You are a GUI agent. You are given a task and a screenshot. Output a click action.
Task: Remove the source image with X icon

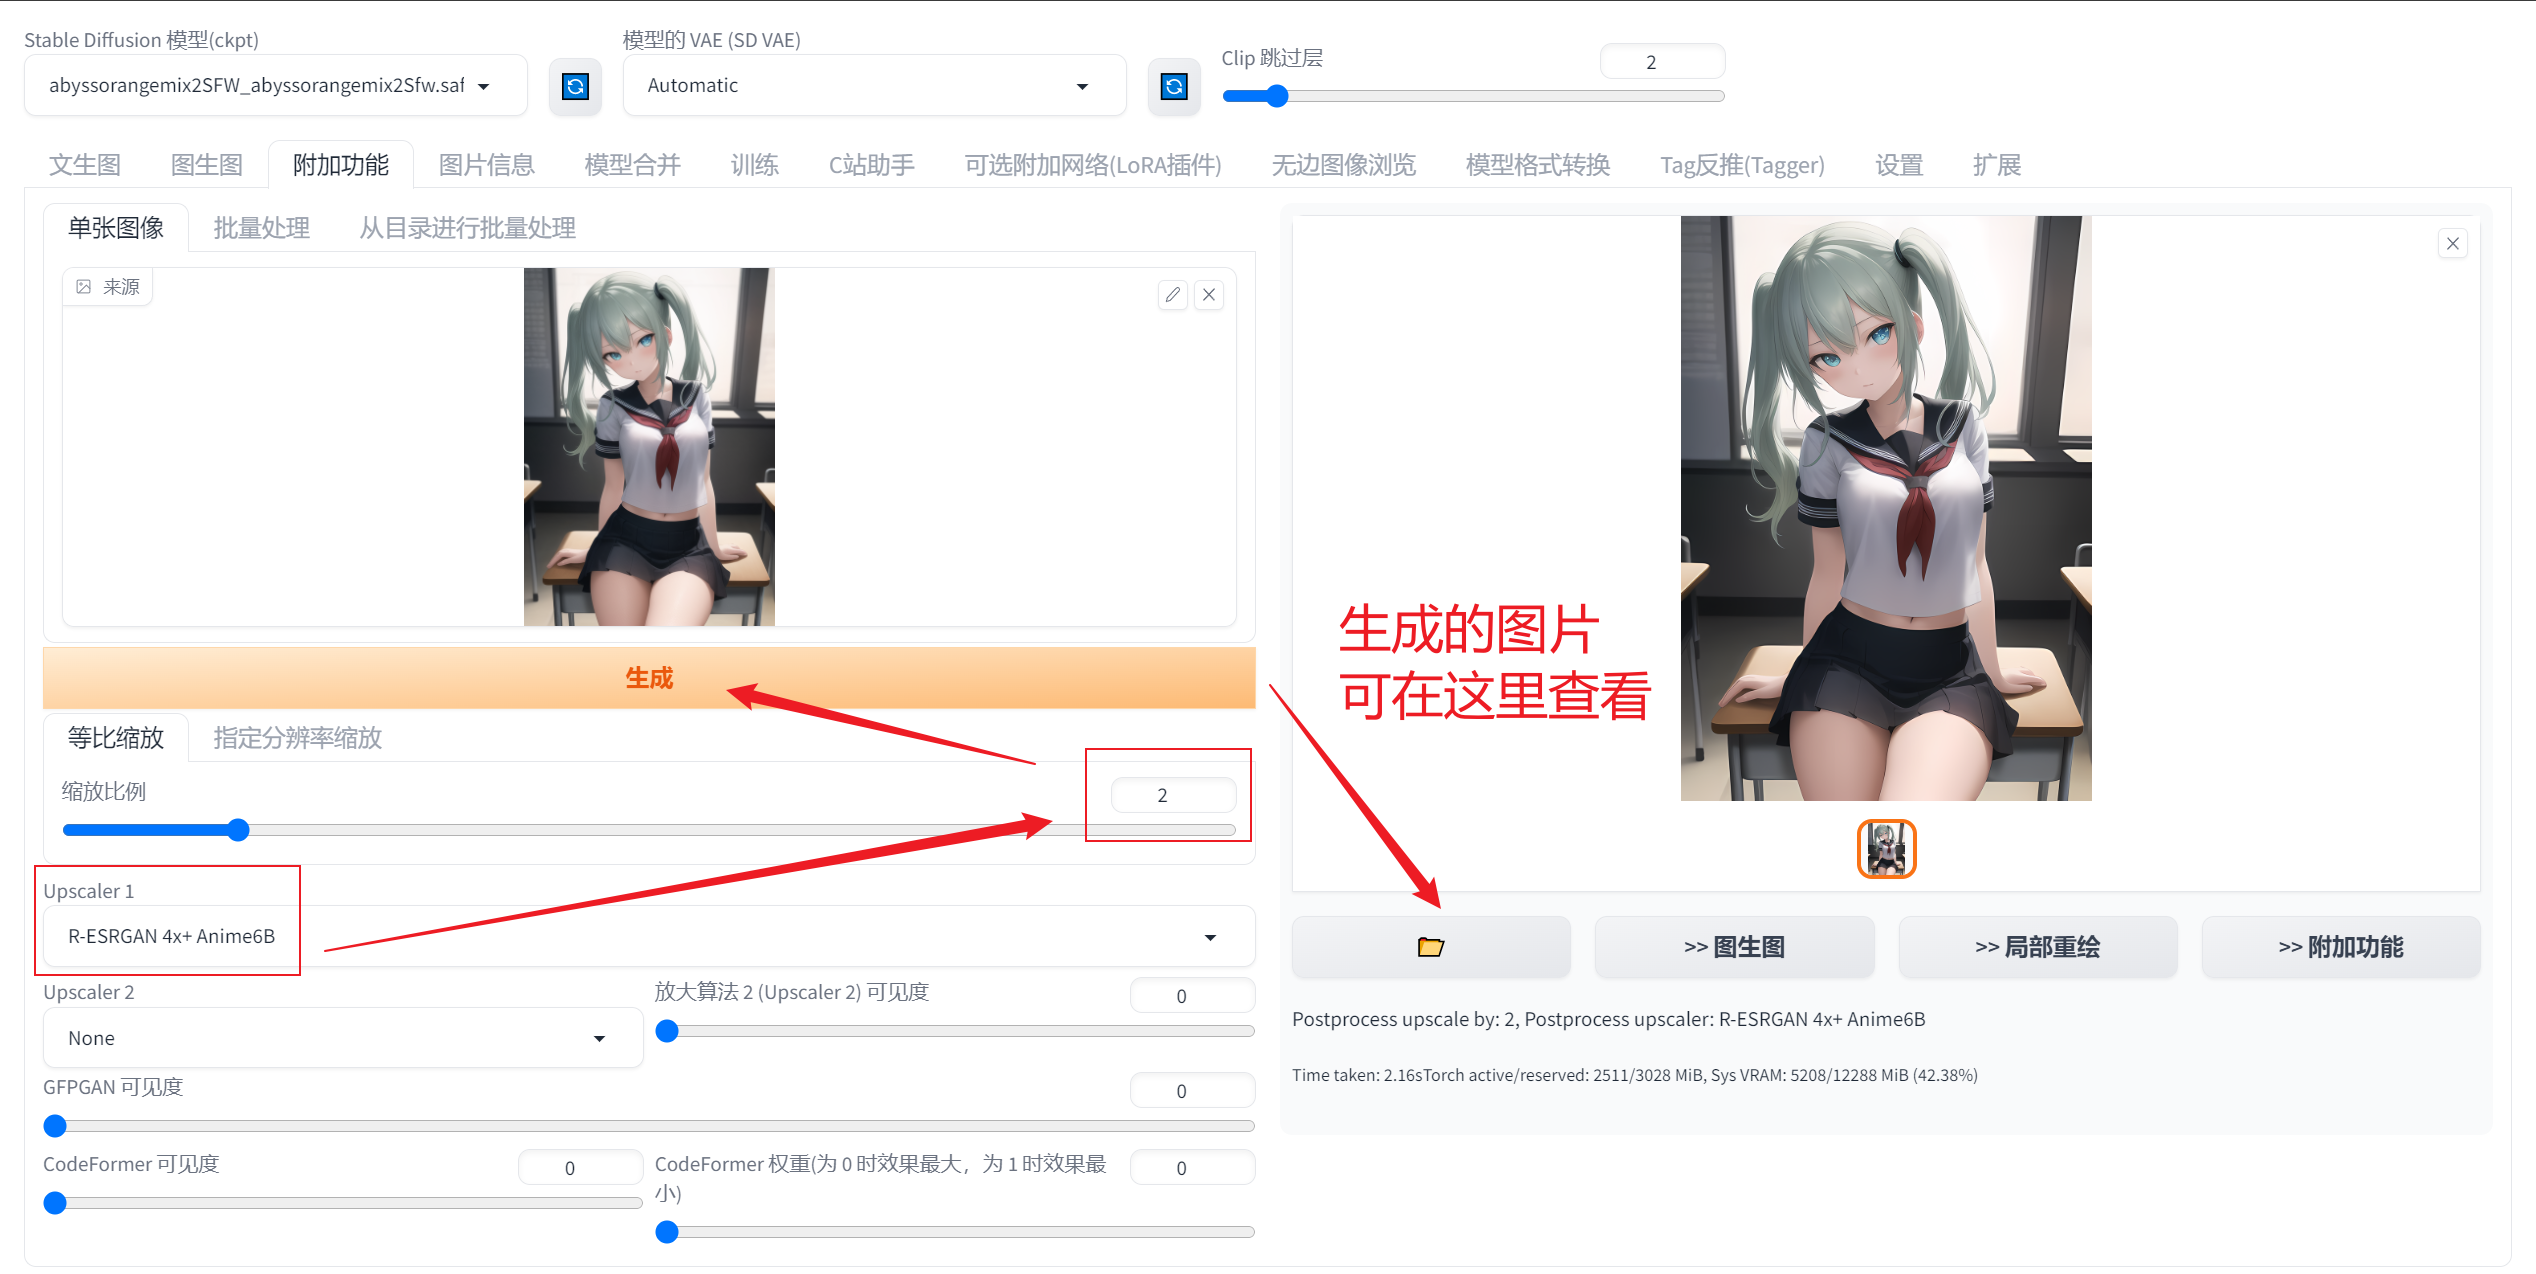[1209, 295]
